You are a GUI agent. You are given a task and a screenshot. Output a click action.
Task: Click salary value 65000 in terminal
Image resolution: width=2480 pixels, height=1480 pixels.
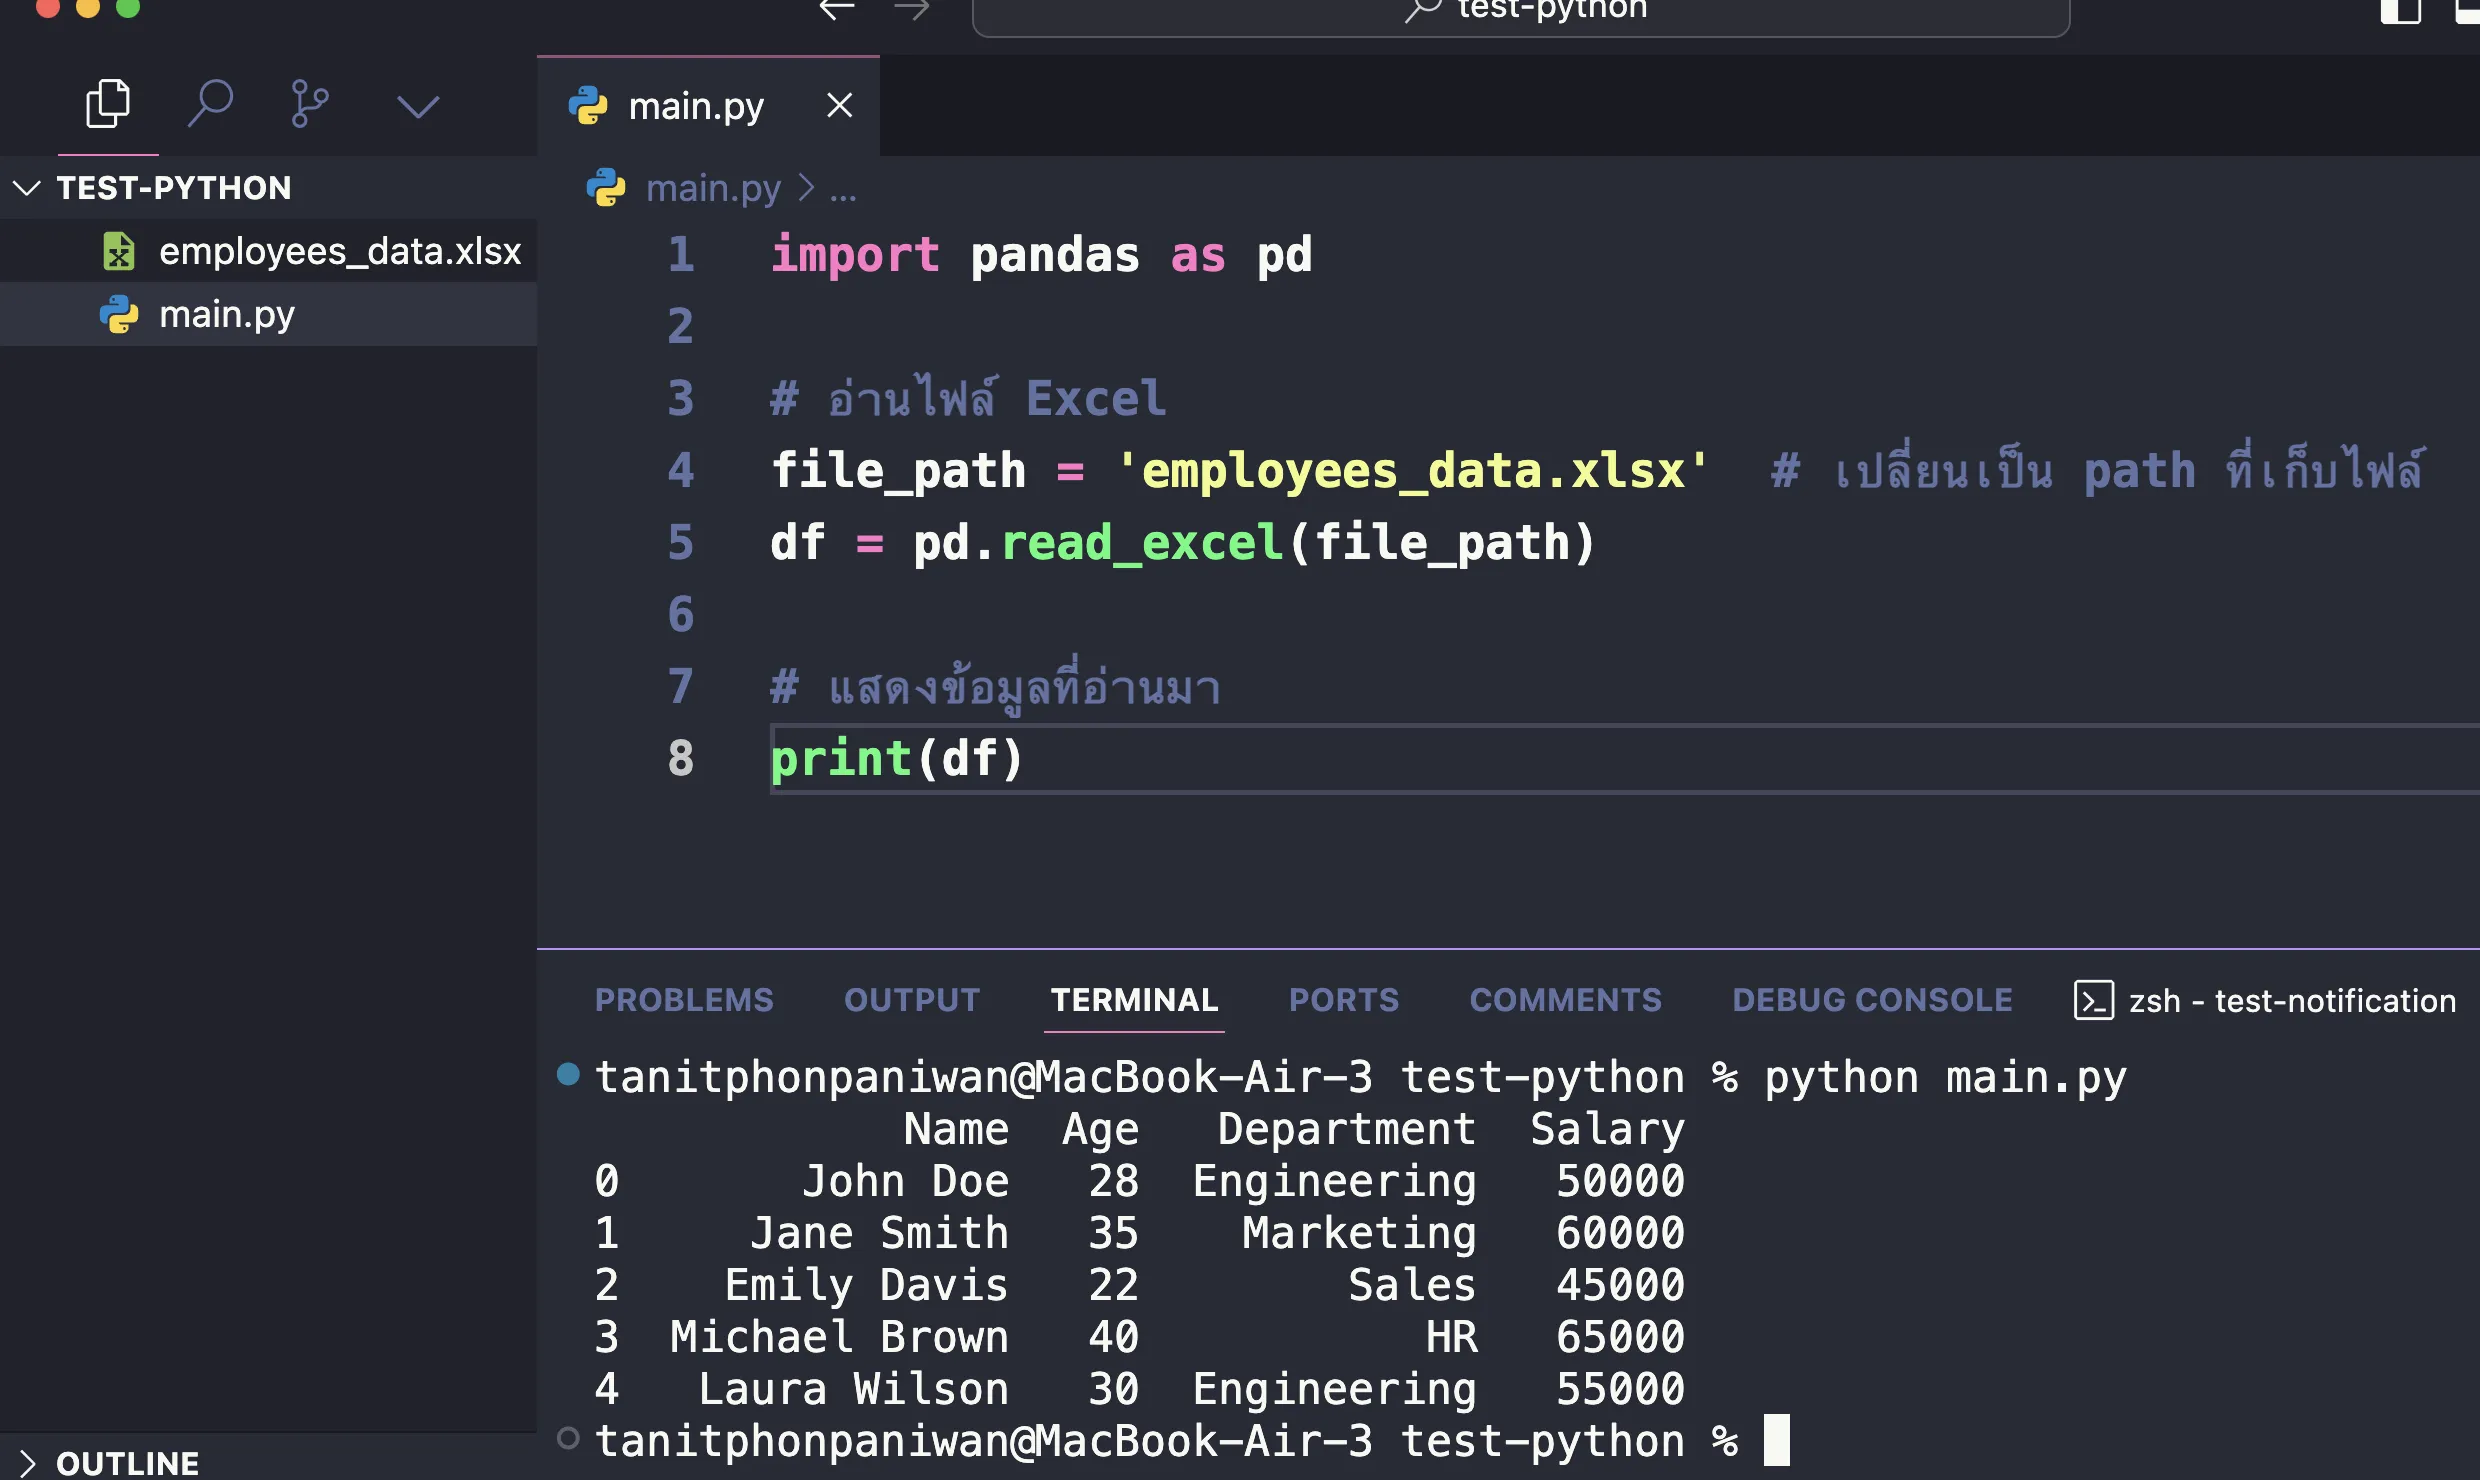pyautogui.click(x=1620, y=1337)
